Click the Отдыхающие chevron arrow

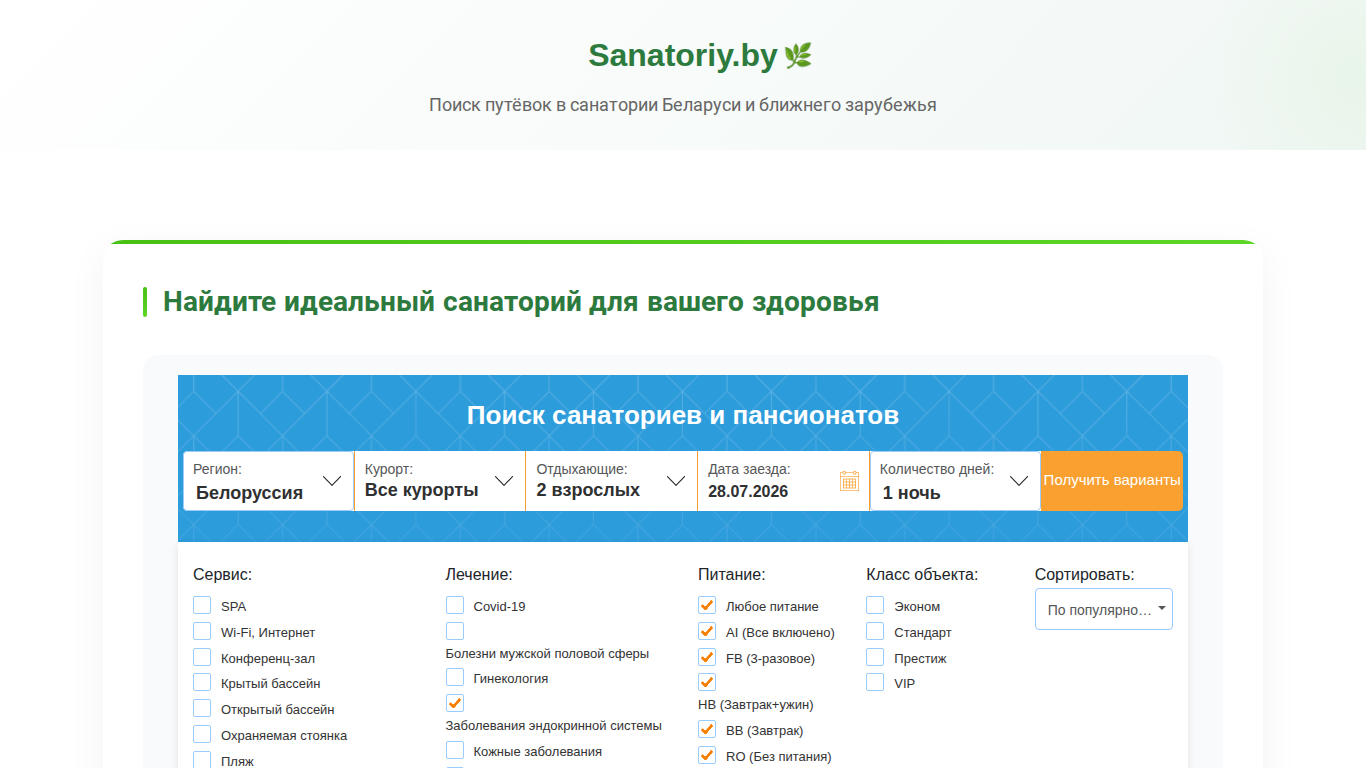[x=676, y=481]
